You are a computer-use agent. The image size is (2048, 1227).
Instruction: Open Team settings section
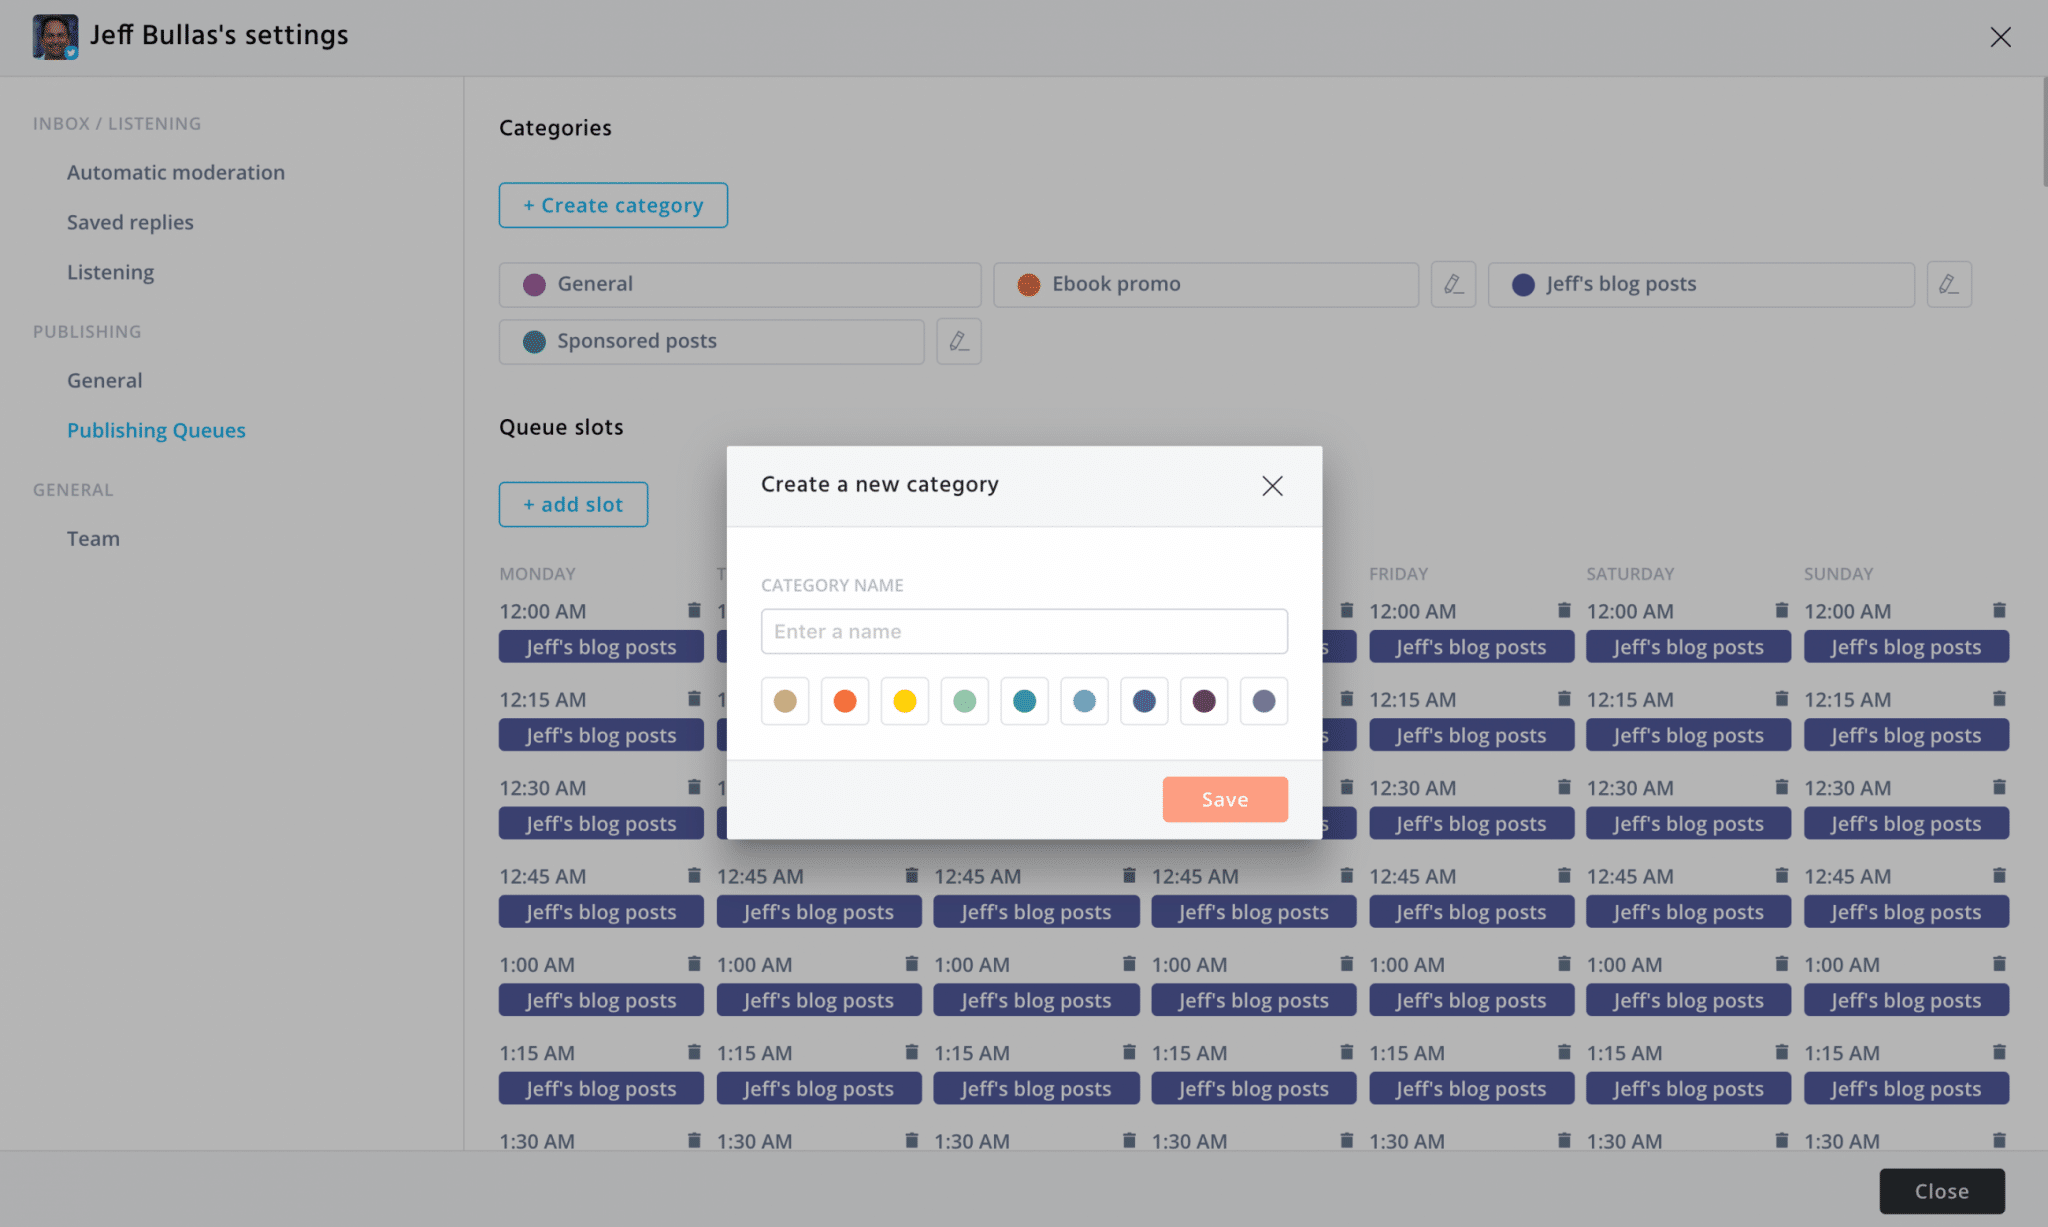coord(93,538)
